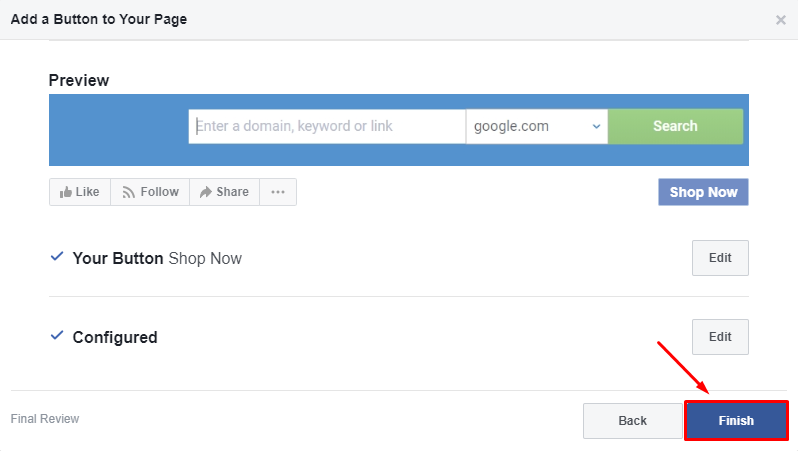Click the Share button in preview
Image resolution: width=798 pixels, height=451 pixels.
tap(224, 192)
